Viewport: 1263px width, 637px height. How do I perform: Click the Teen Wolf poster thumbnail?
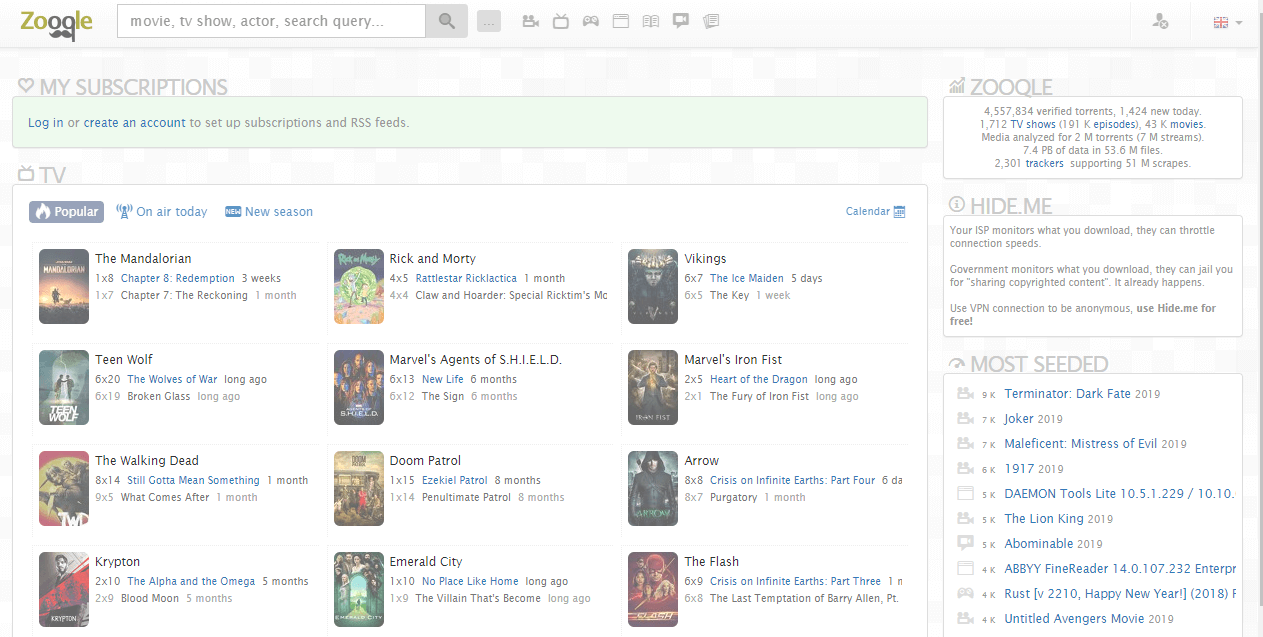[x=64, y=387]
